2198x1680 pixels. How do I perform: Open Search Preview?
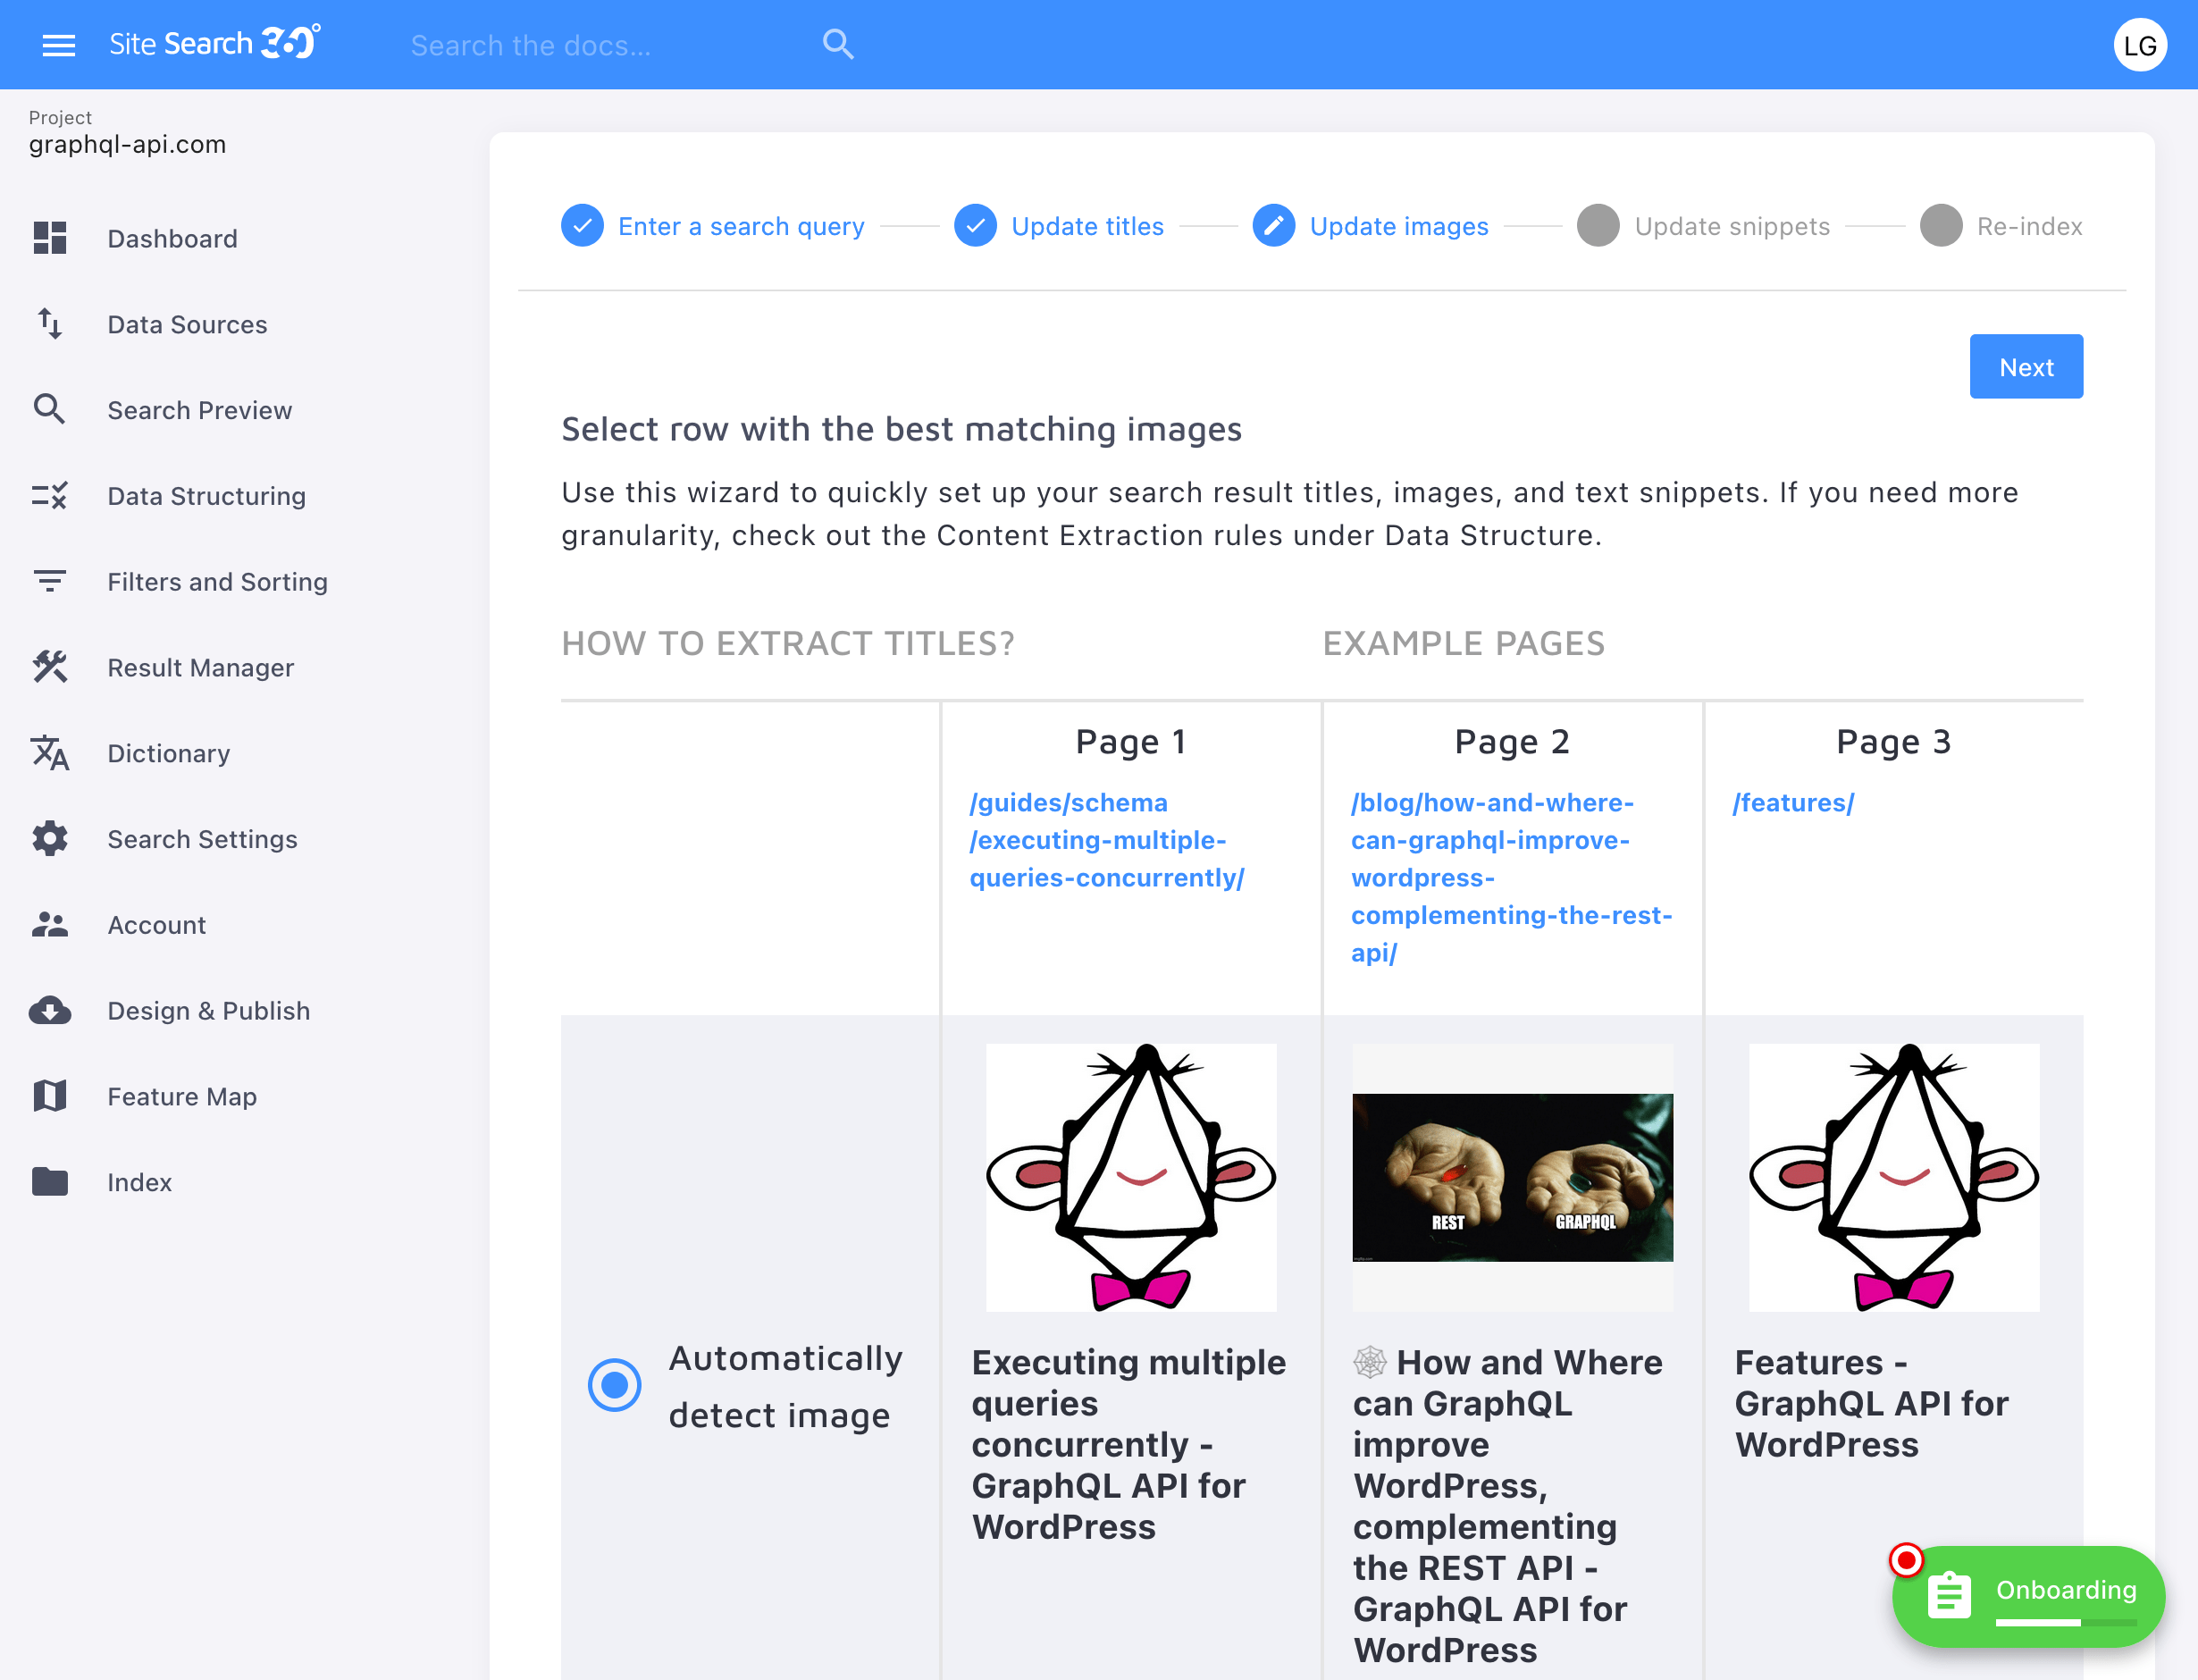(x=199, y=410)
